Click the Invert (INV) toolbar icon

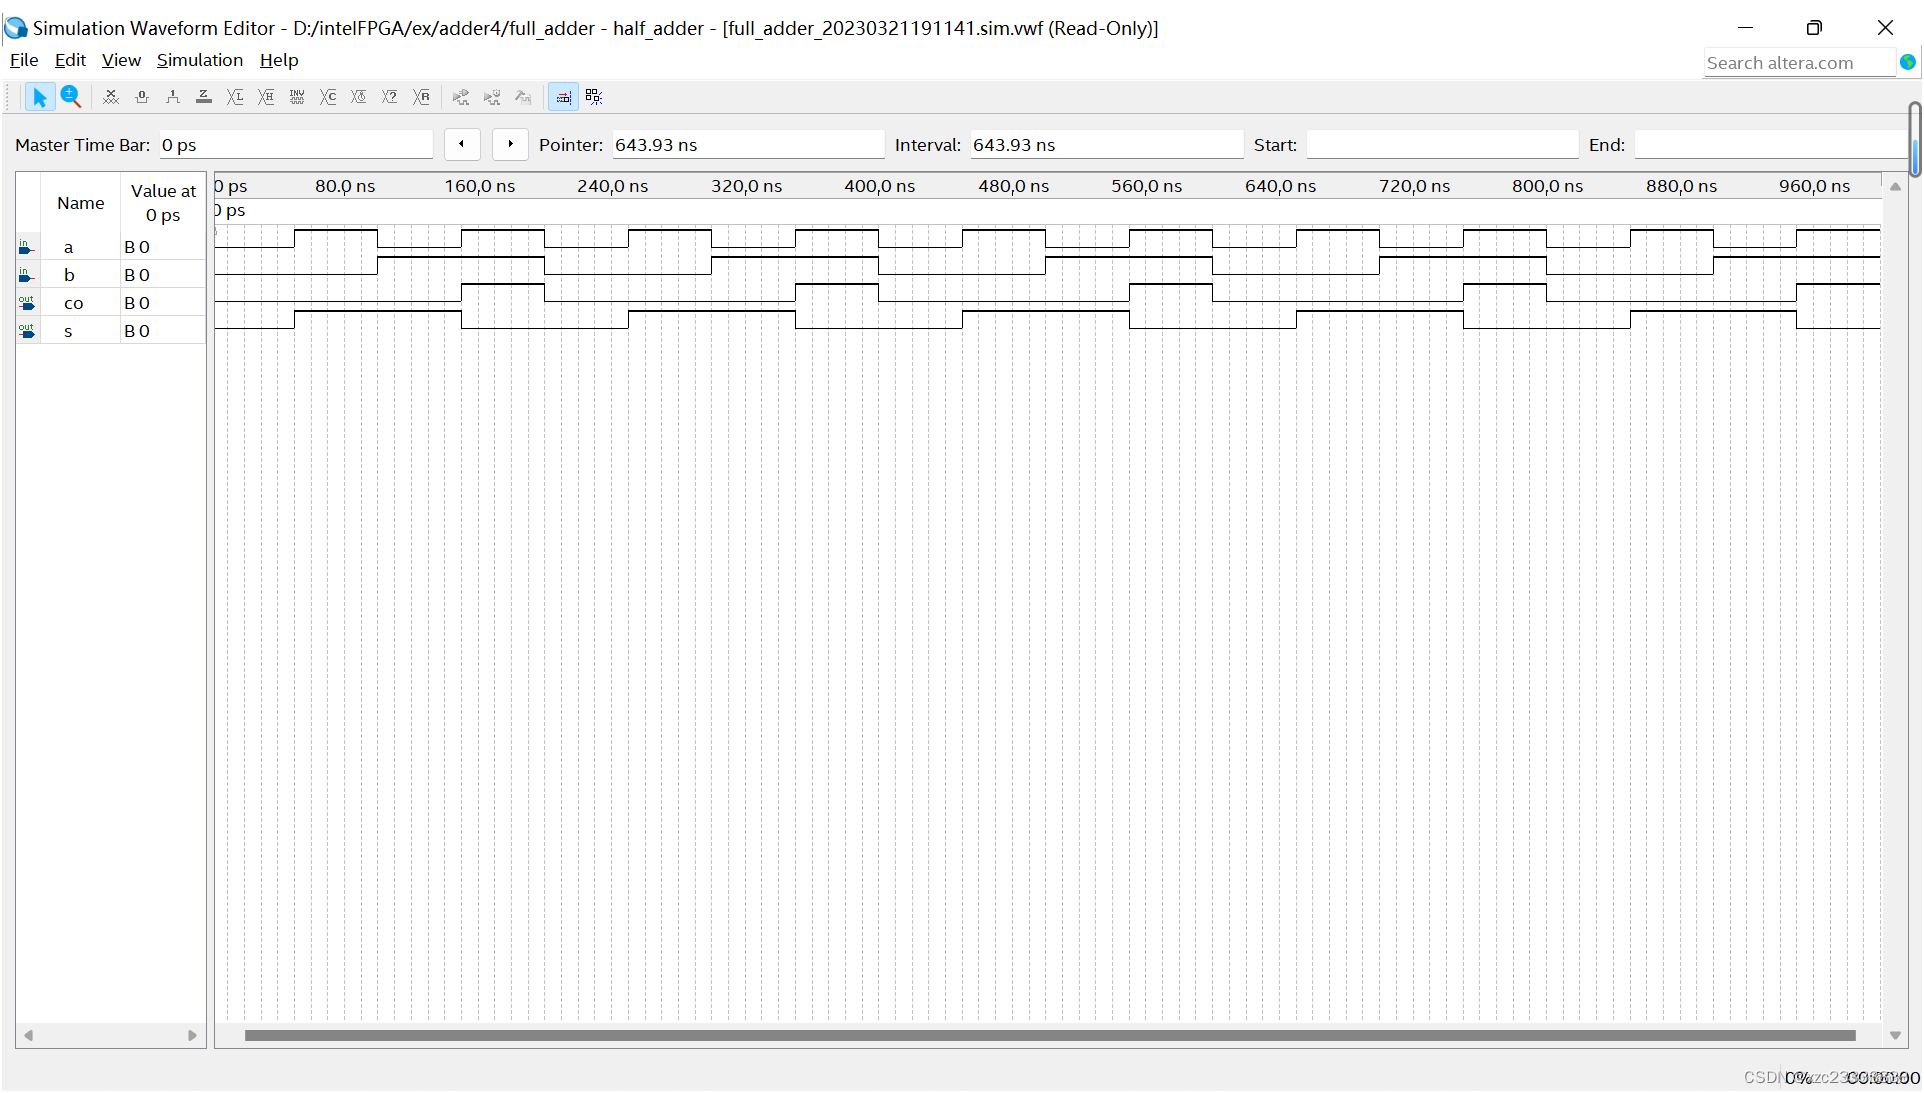click(x=297, y=97)
